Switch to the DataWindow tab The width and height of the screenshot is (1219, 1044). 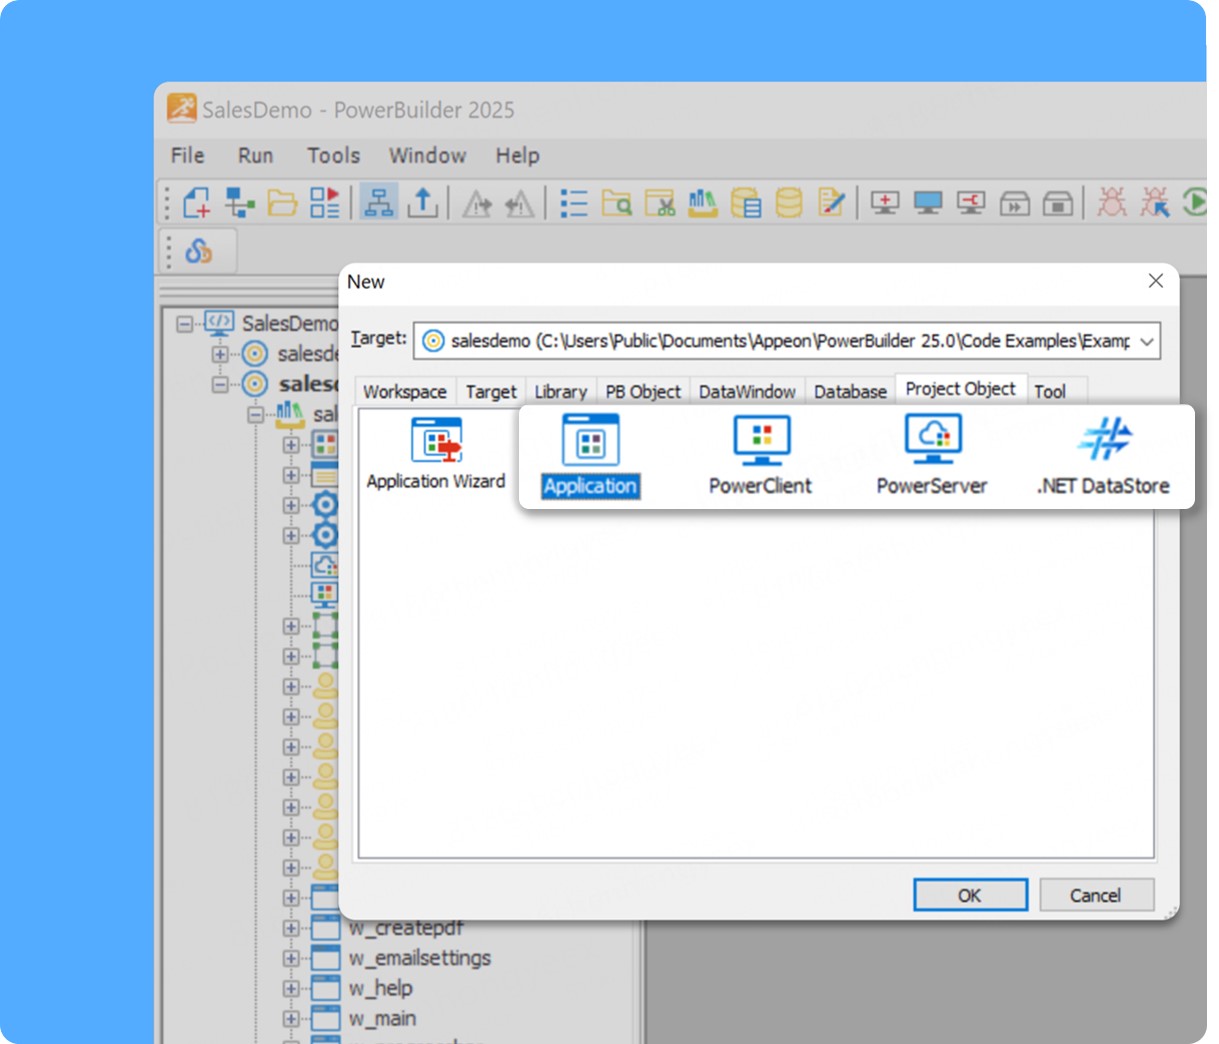pos(747,391)
